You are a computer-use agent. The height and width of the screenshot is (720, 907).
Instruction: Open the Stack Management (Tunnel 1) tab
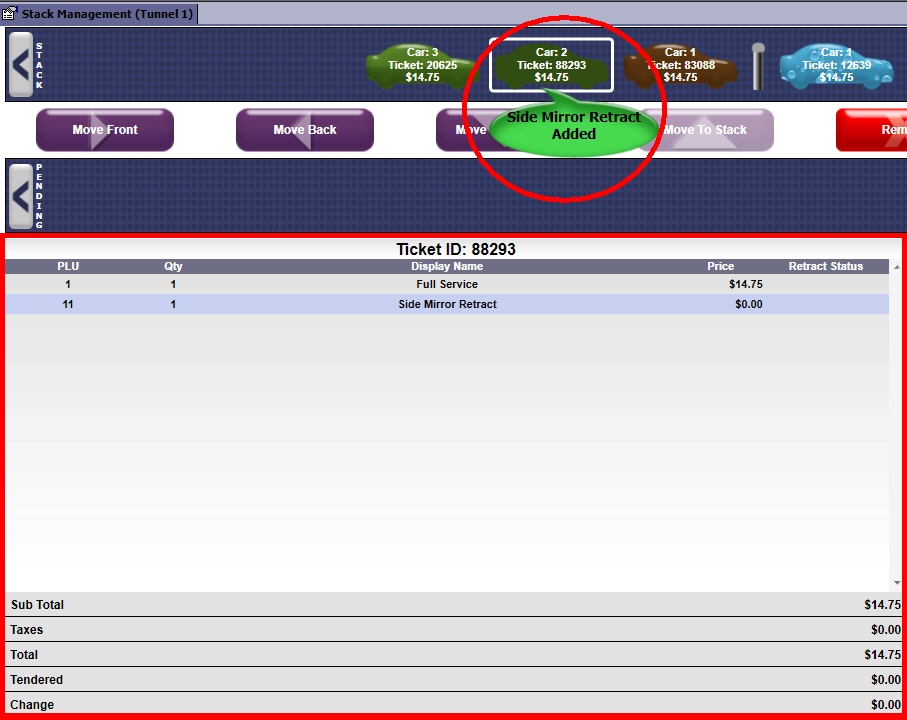(108, 14)
